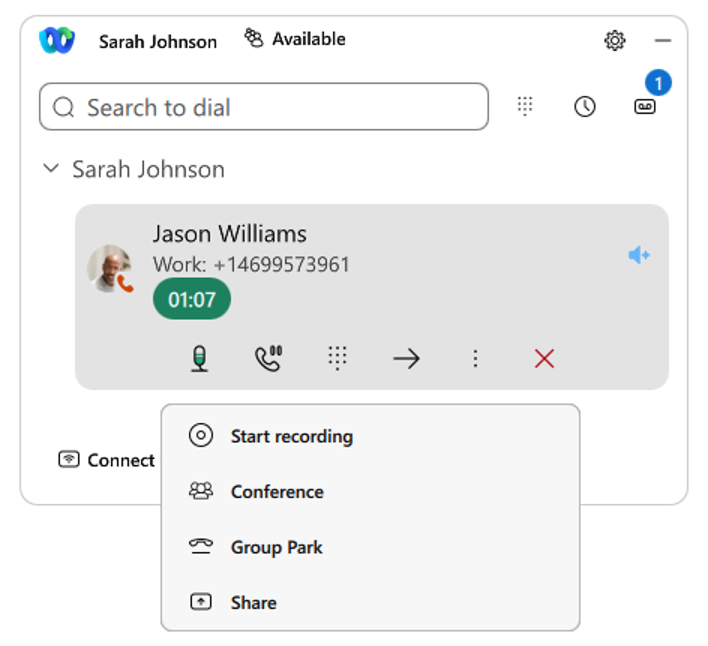The image size is (708, 646).
Task: Open settings gear icon
Action: click(x=615, y=41)
